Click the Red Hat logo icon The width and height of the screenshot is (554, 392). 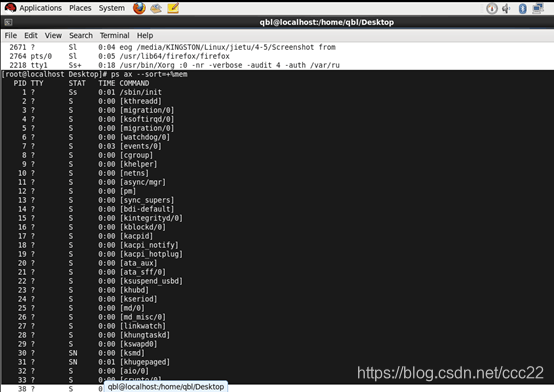[10, 8]
